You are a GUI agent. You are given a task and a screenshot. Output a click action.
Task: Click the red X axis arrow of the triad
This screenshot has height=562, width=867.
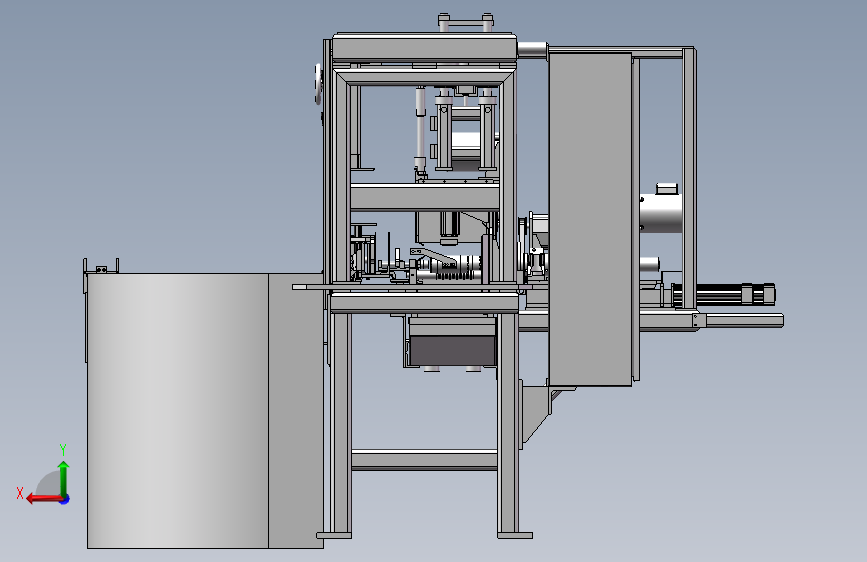click(x=43, y=499)
